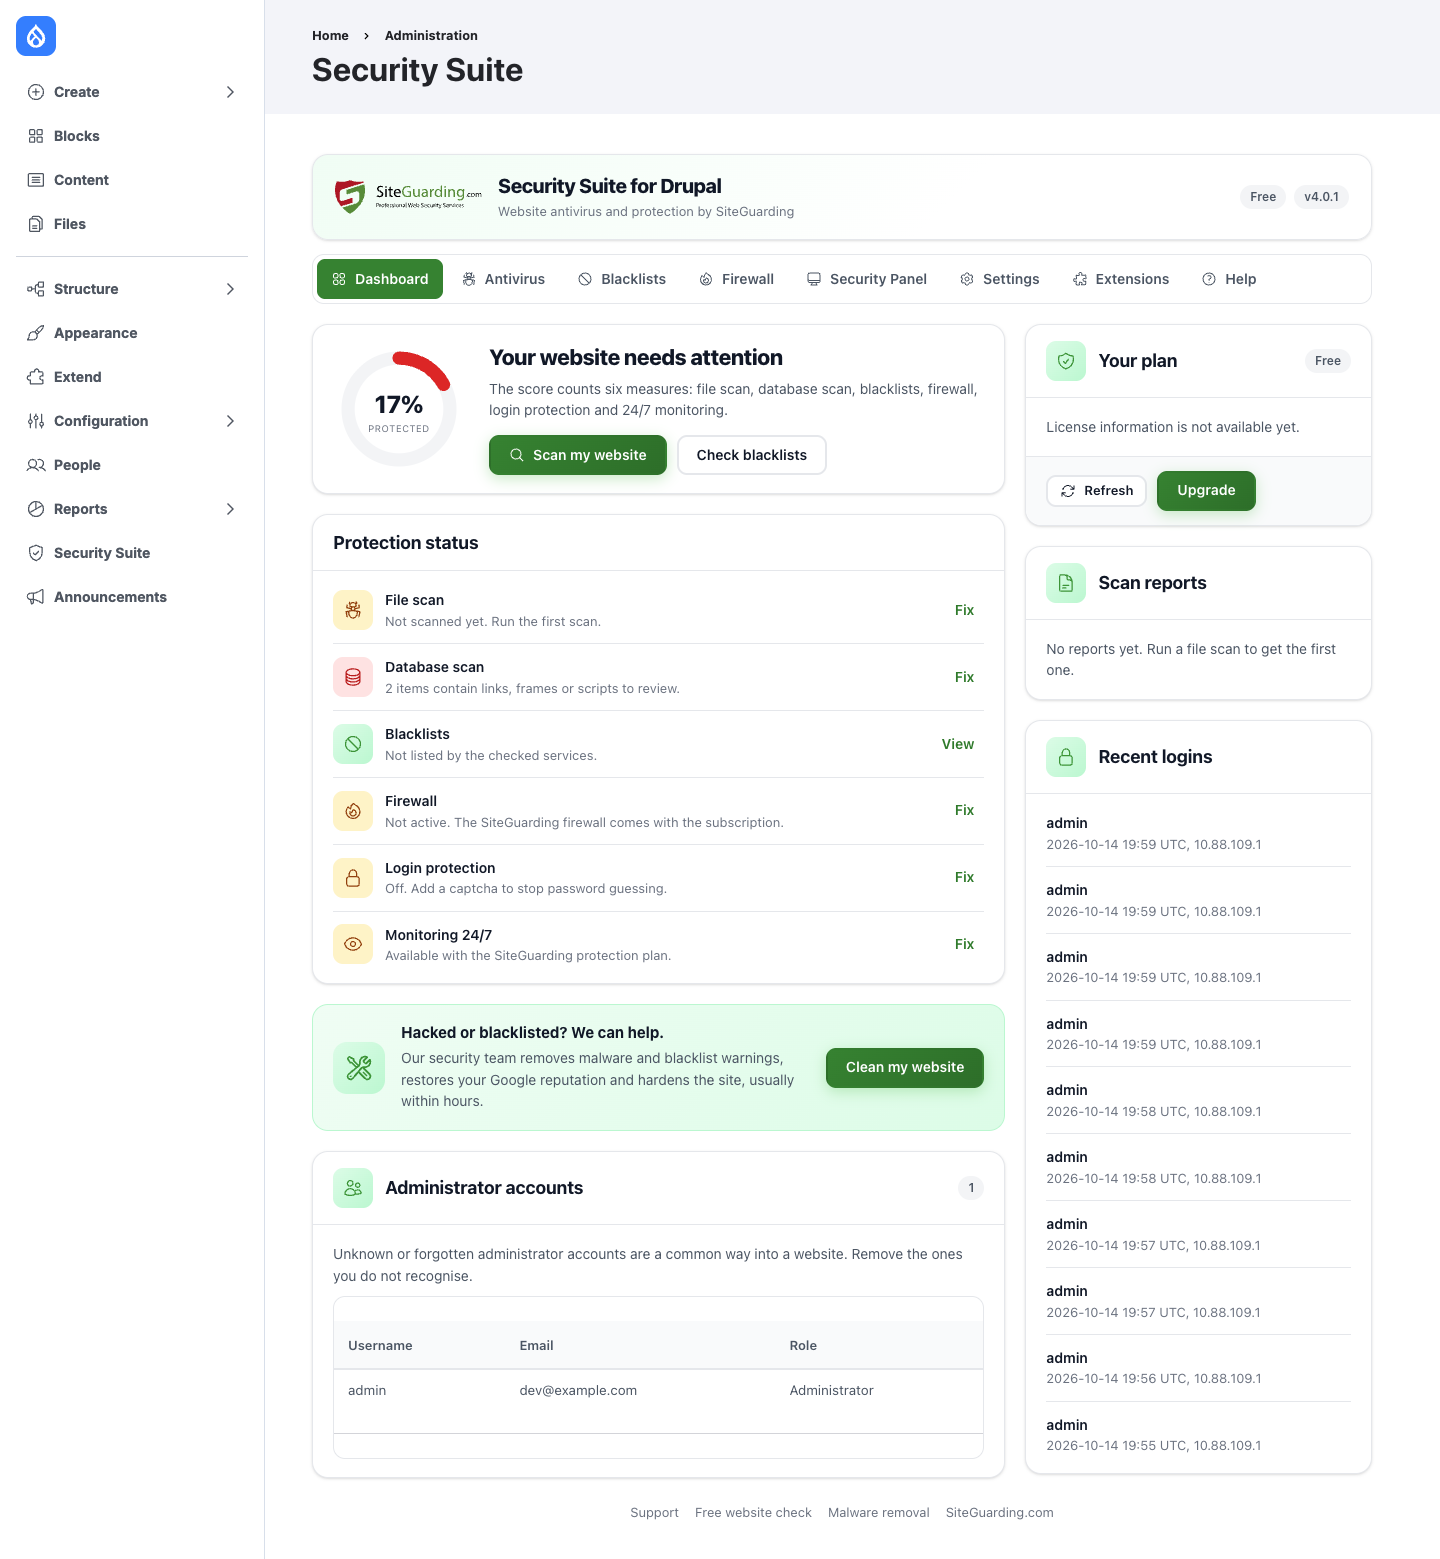This screenshot has height=1559, width=1440.
Task: Click the Monitoring 24/7 eye icon
Action: click(353, 944)
